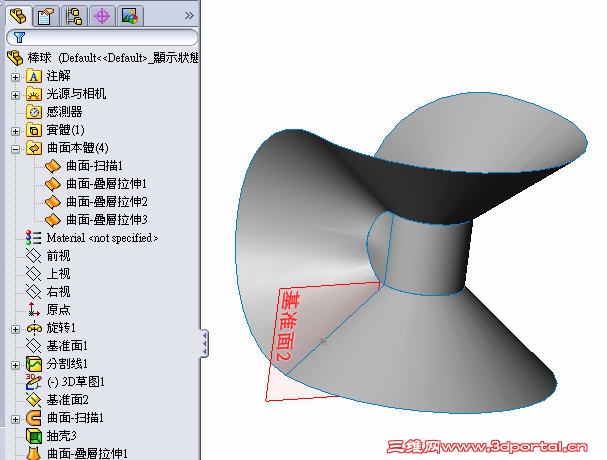The width and height of the screenshot is (607, 460).
Task: Select the cylindrical neck surface of model
Action: 428,257
